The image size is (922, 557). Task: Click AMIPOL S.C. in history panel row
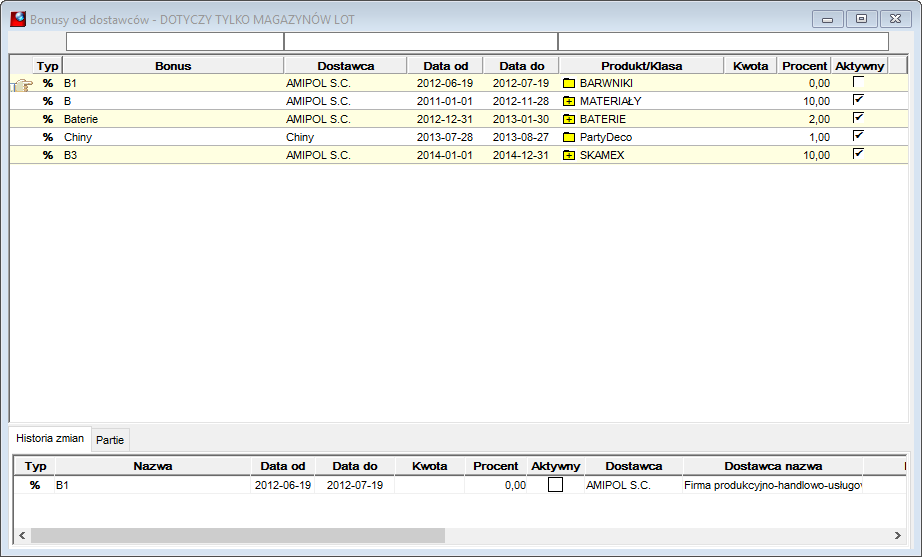[618, 485]
